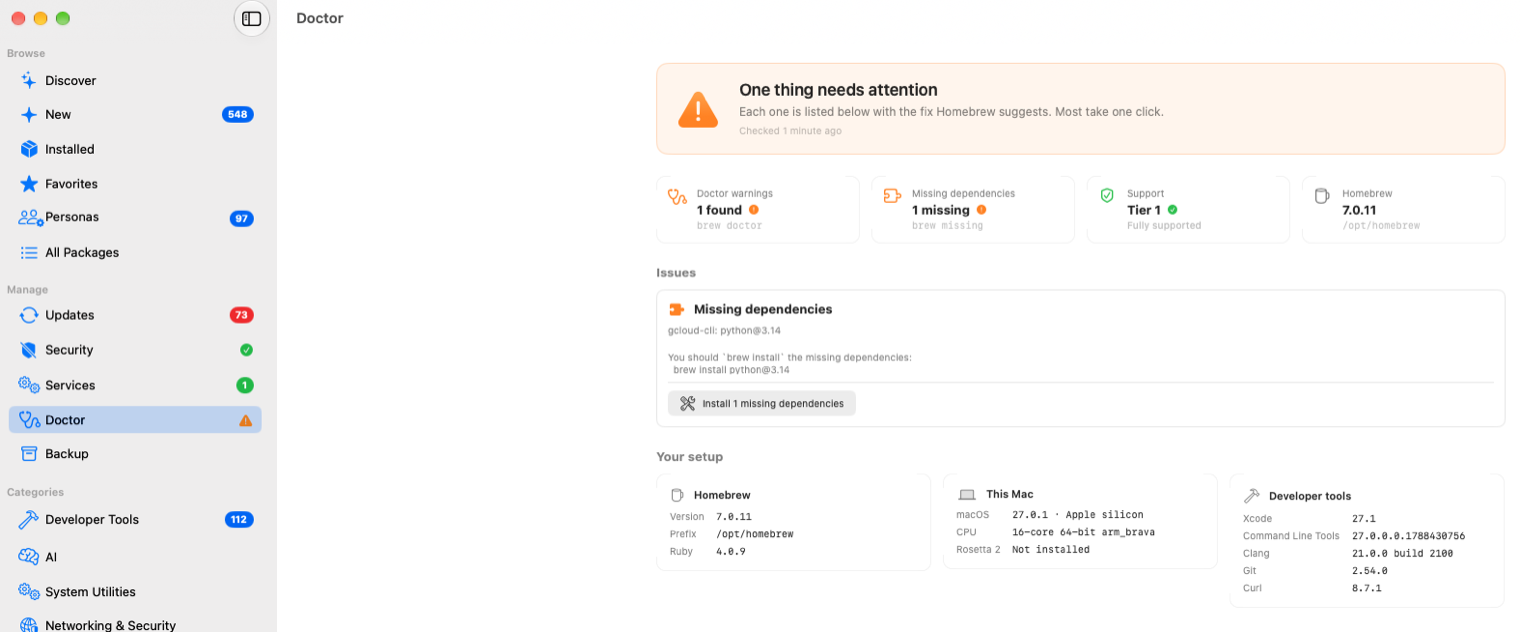Click the Backup archive box icon
The width and height of the screenshot is (1520, 632).
29,454
